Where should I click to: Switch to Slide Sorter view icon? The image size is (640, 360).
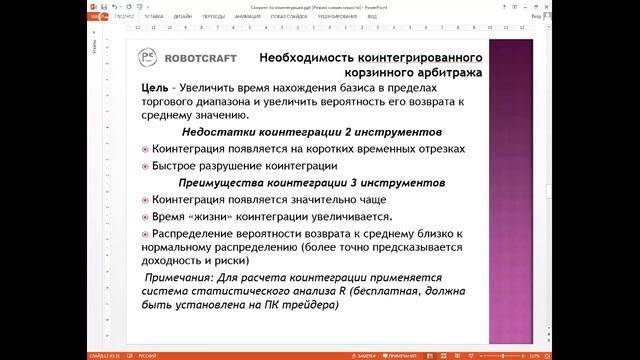pos(444,356)
